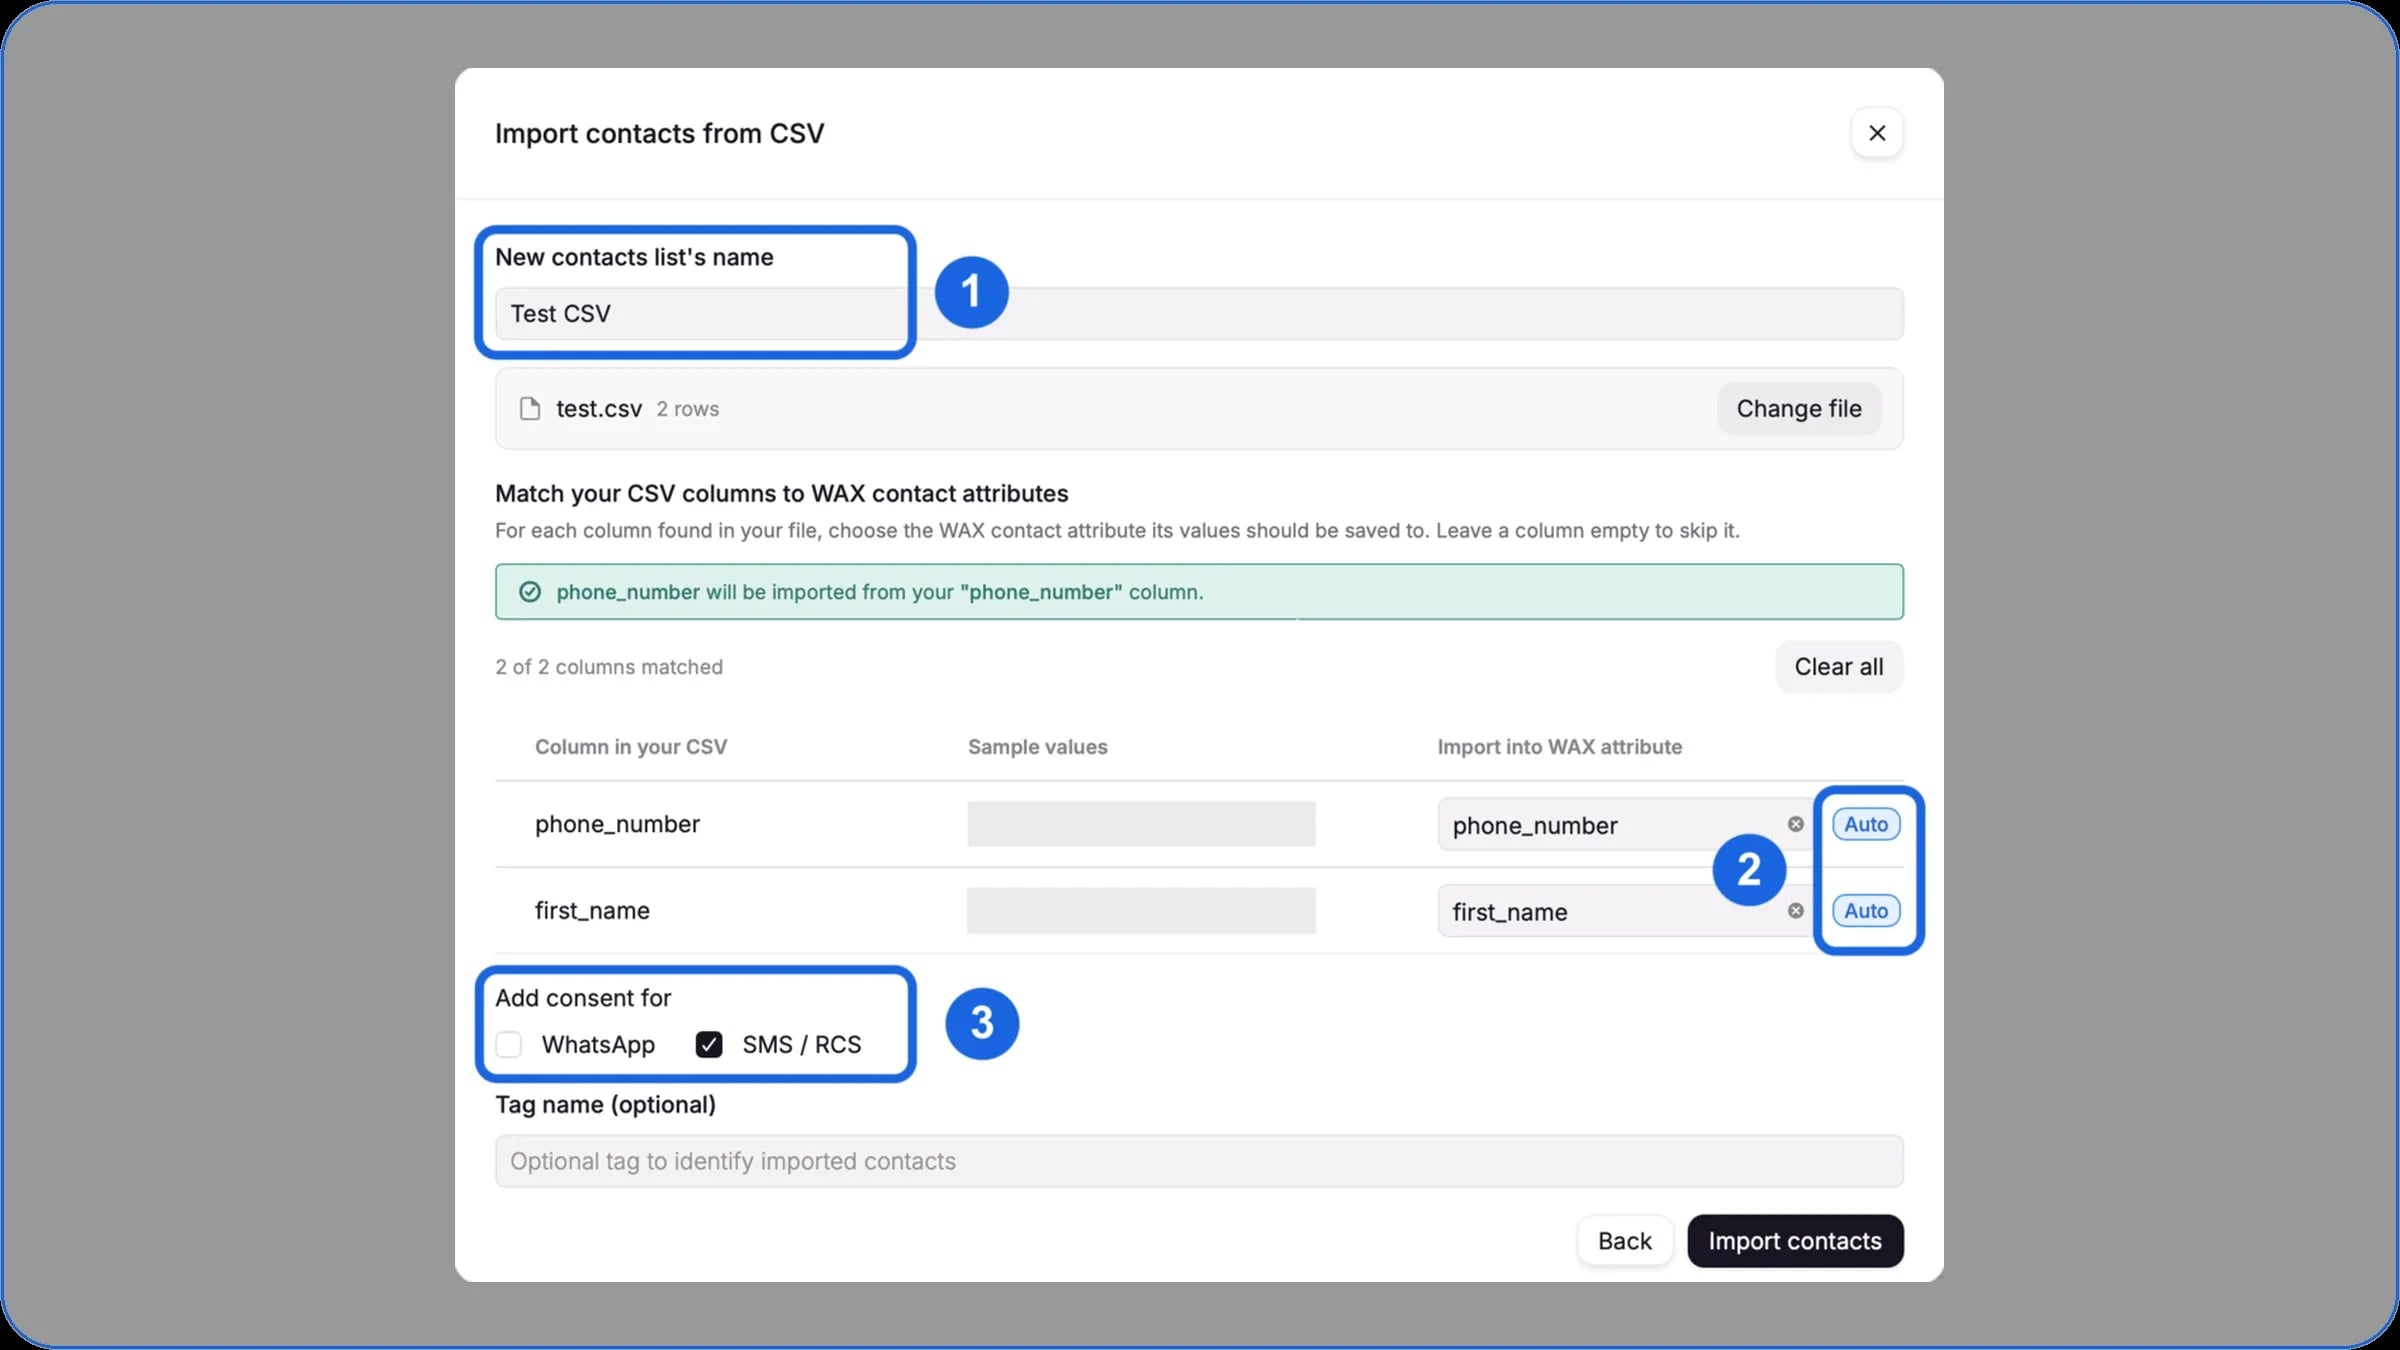Screen dimensions: 2400x1350
Task: Click '2 of 2 columns matched' text
Action: 609,667
